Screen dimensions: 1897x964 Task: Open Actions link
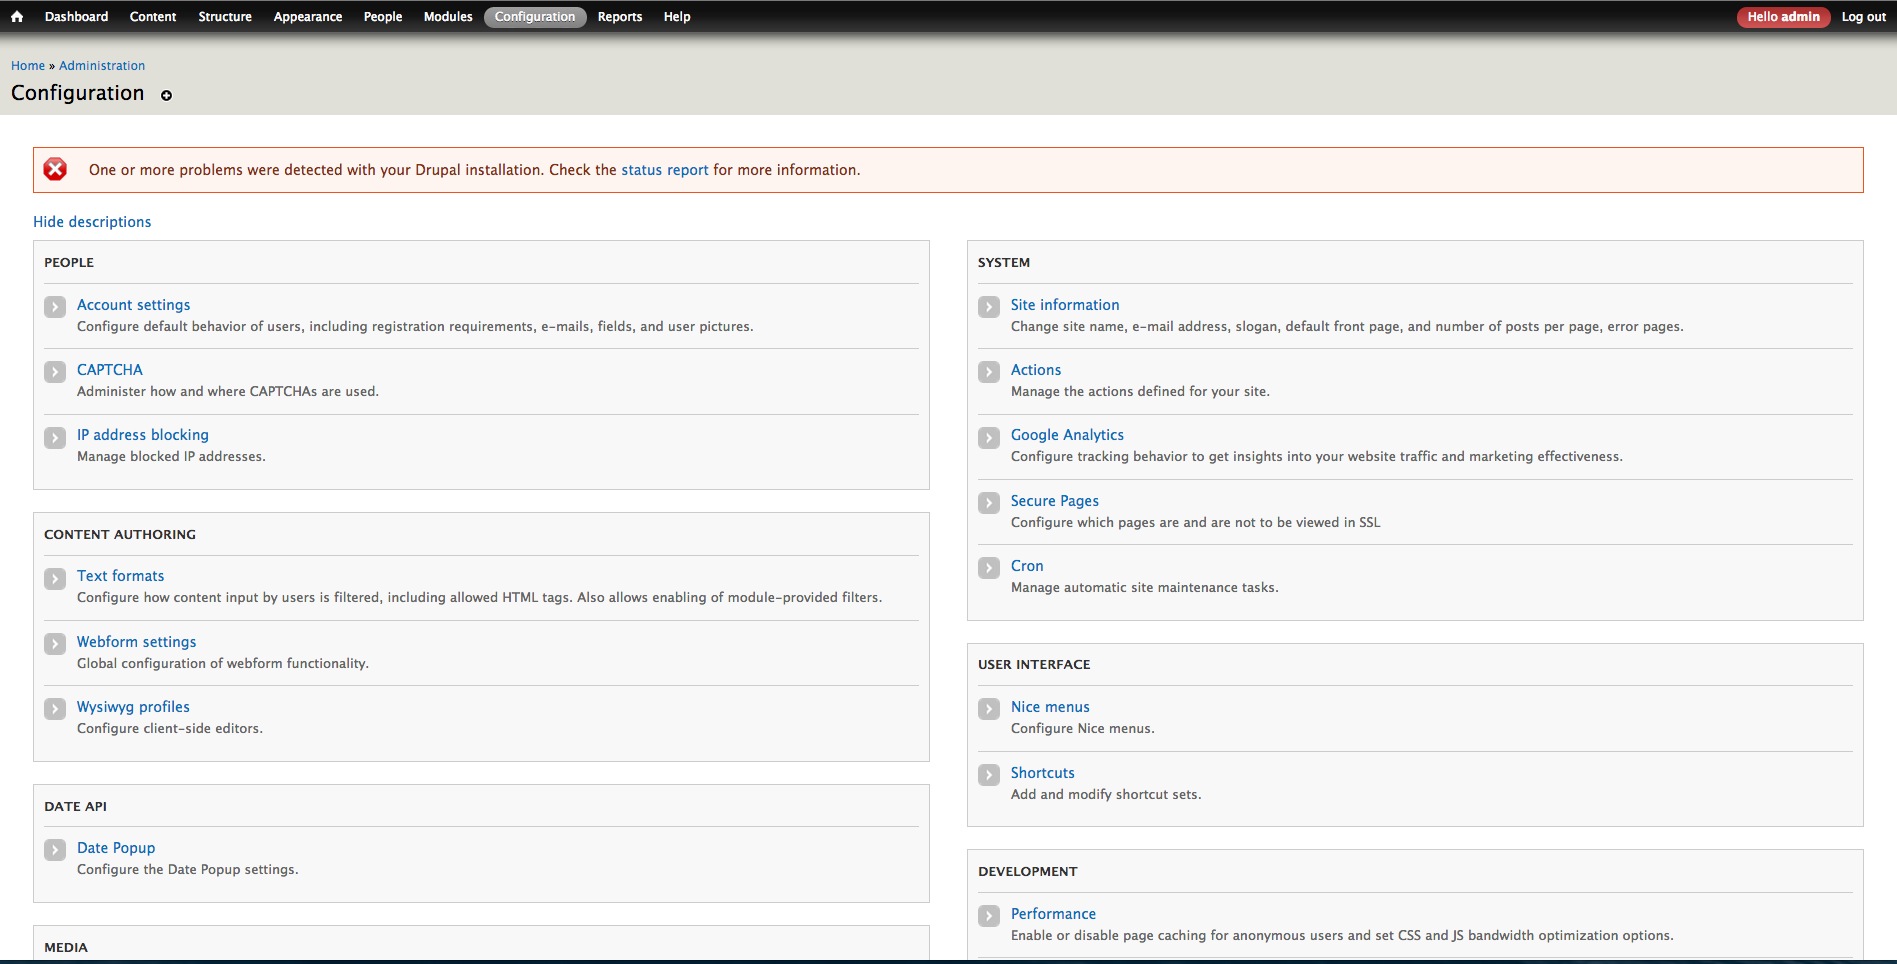(x=1036, y=370)
